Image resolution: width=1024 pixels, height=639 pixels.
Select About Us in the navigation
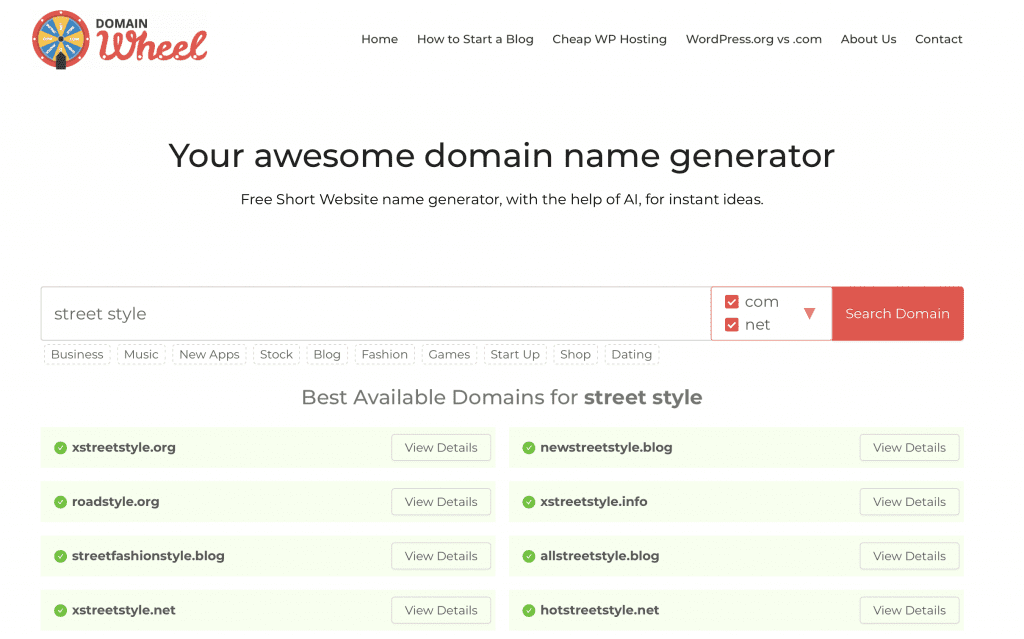pos(868,39)
